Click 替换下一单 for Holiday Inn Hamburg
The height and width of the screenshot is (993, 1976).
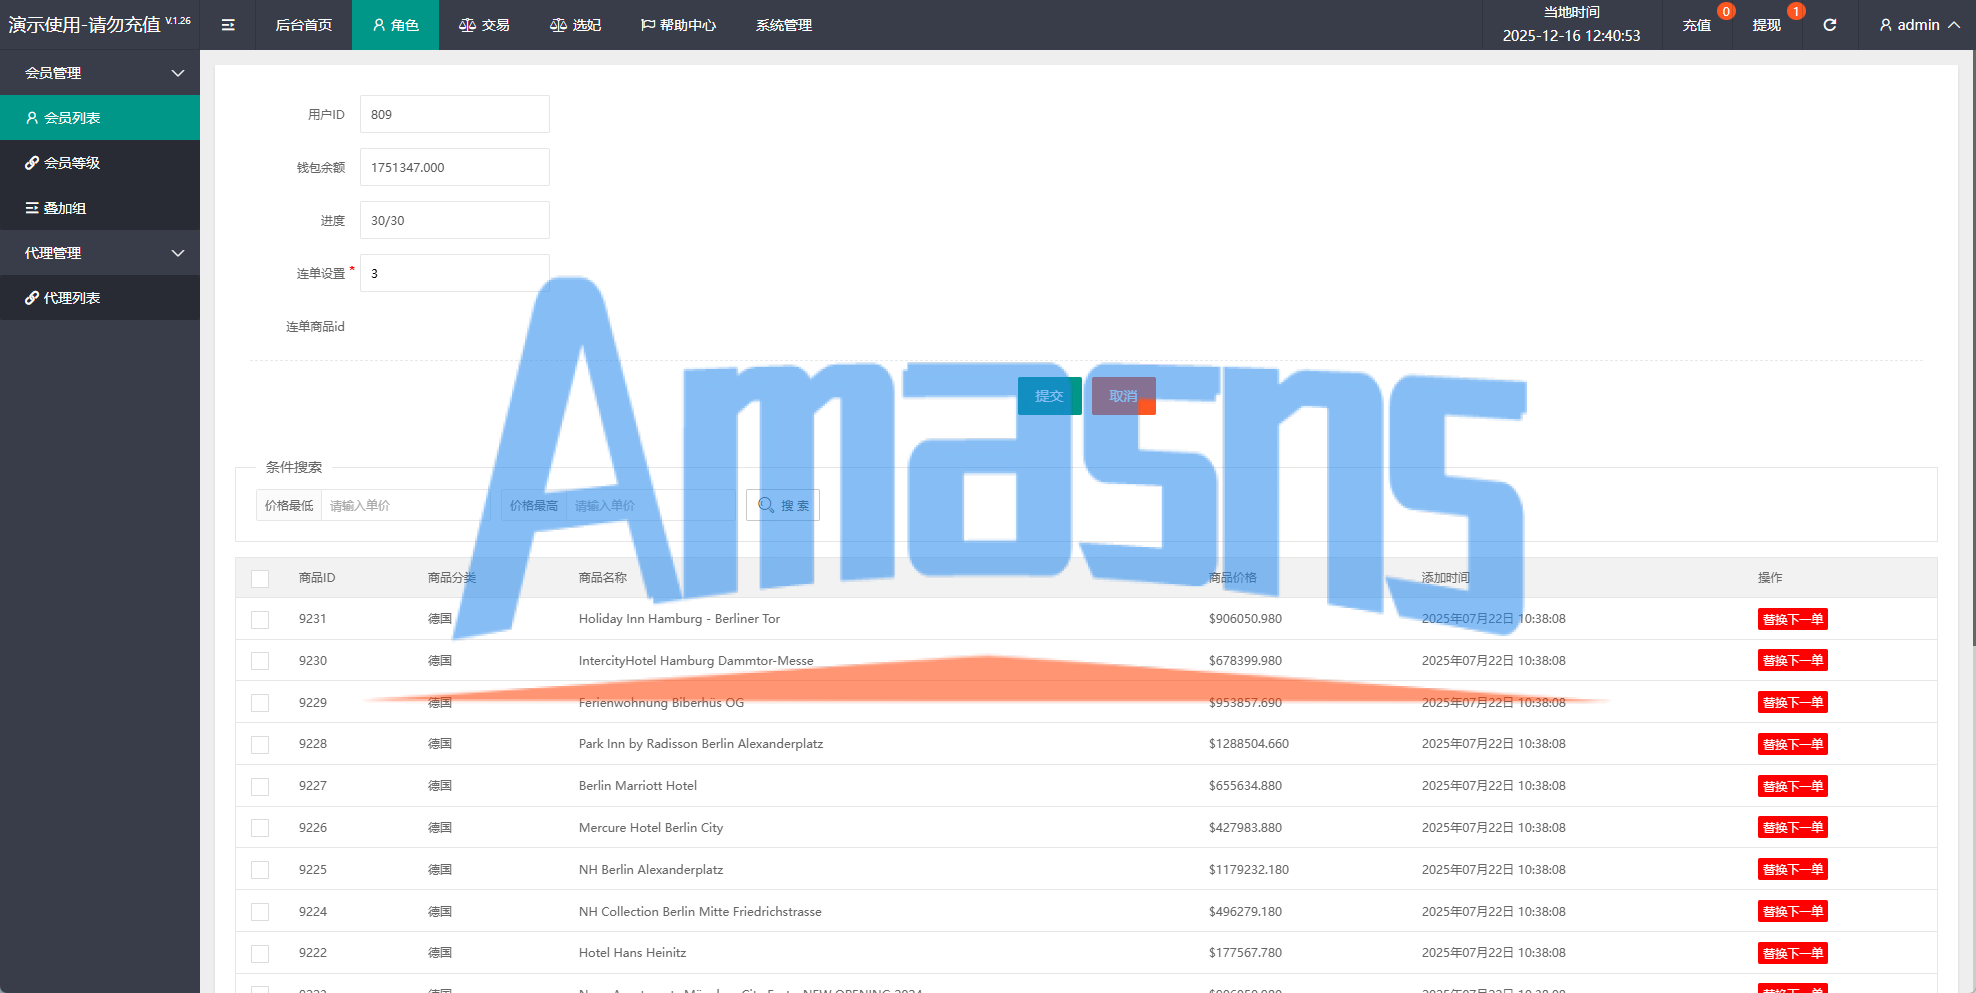pos(1793,619)
